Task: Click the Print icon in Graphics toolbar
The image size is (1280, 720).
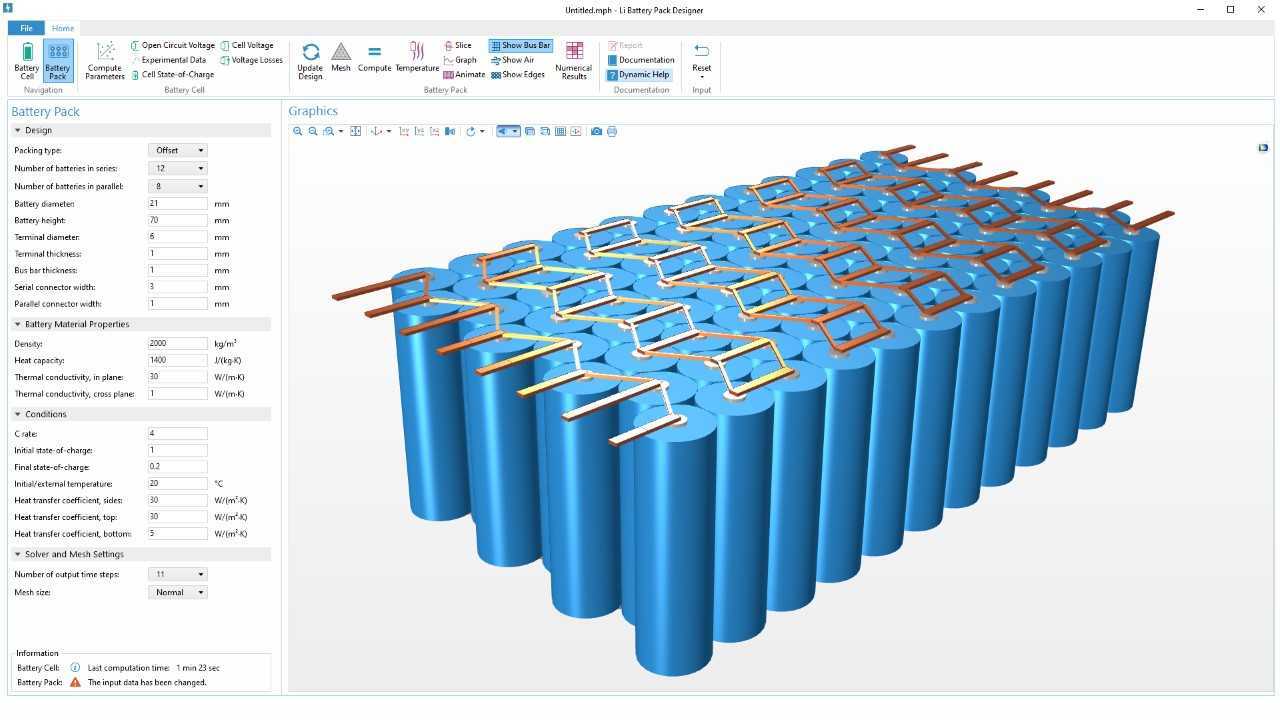Action: (x=612, y=131)
